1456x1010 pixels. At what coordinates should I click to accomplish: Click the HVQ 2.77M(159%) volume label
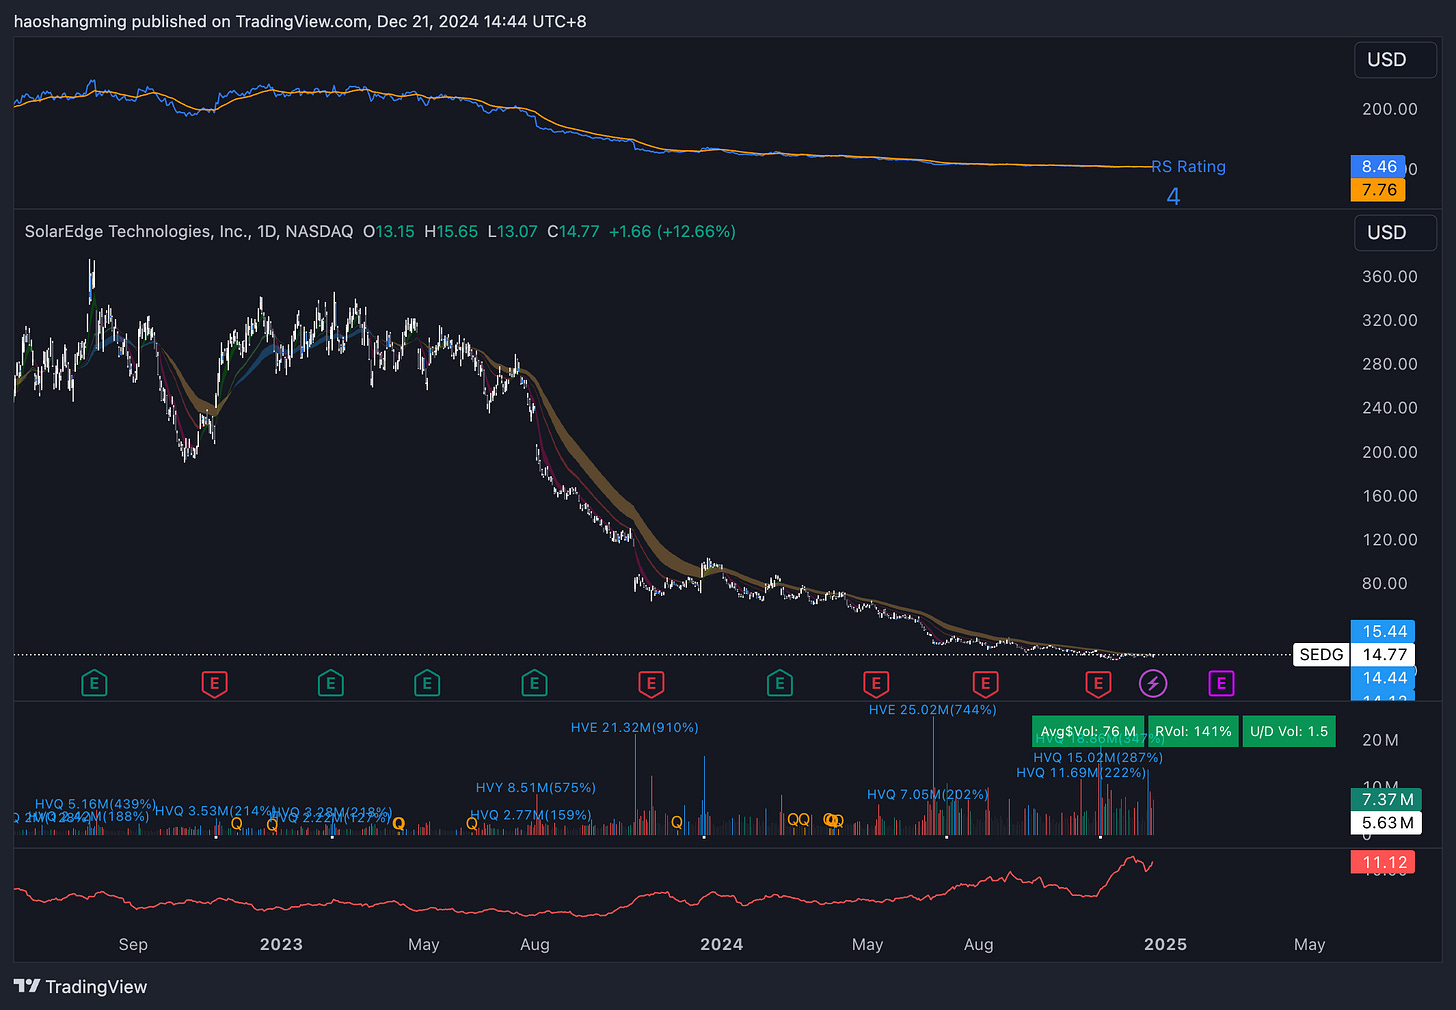click(x=531, y=815)
